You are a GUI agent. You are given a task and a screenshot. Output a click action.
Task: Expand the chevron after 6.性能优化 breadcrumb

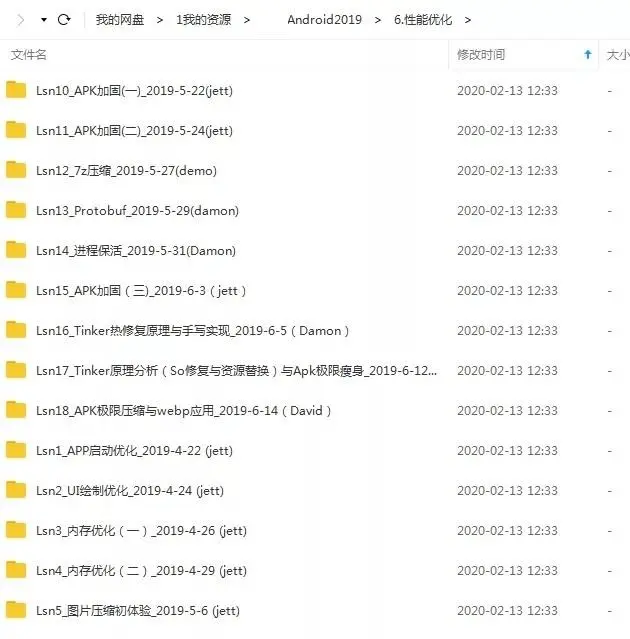point(468,20)
